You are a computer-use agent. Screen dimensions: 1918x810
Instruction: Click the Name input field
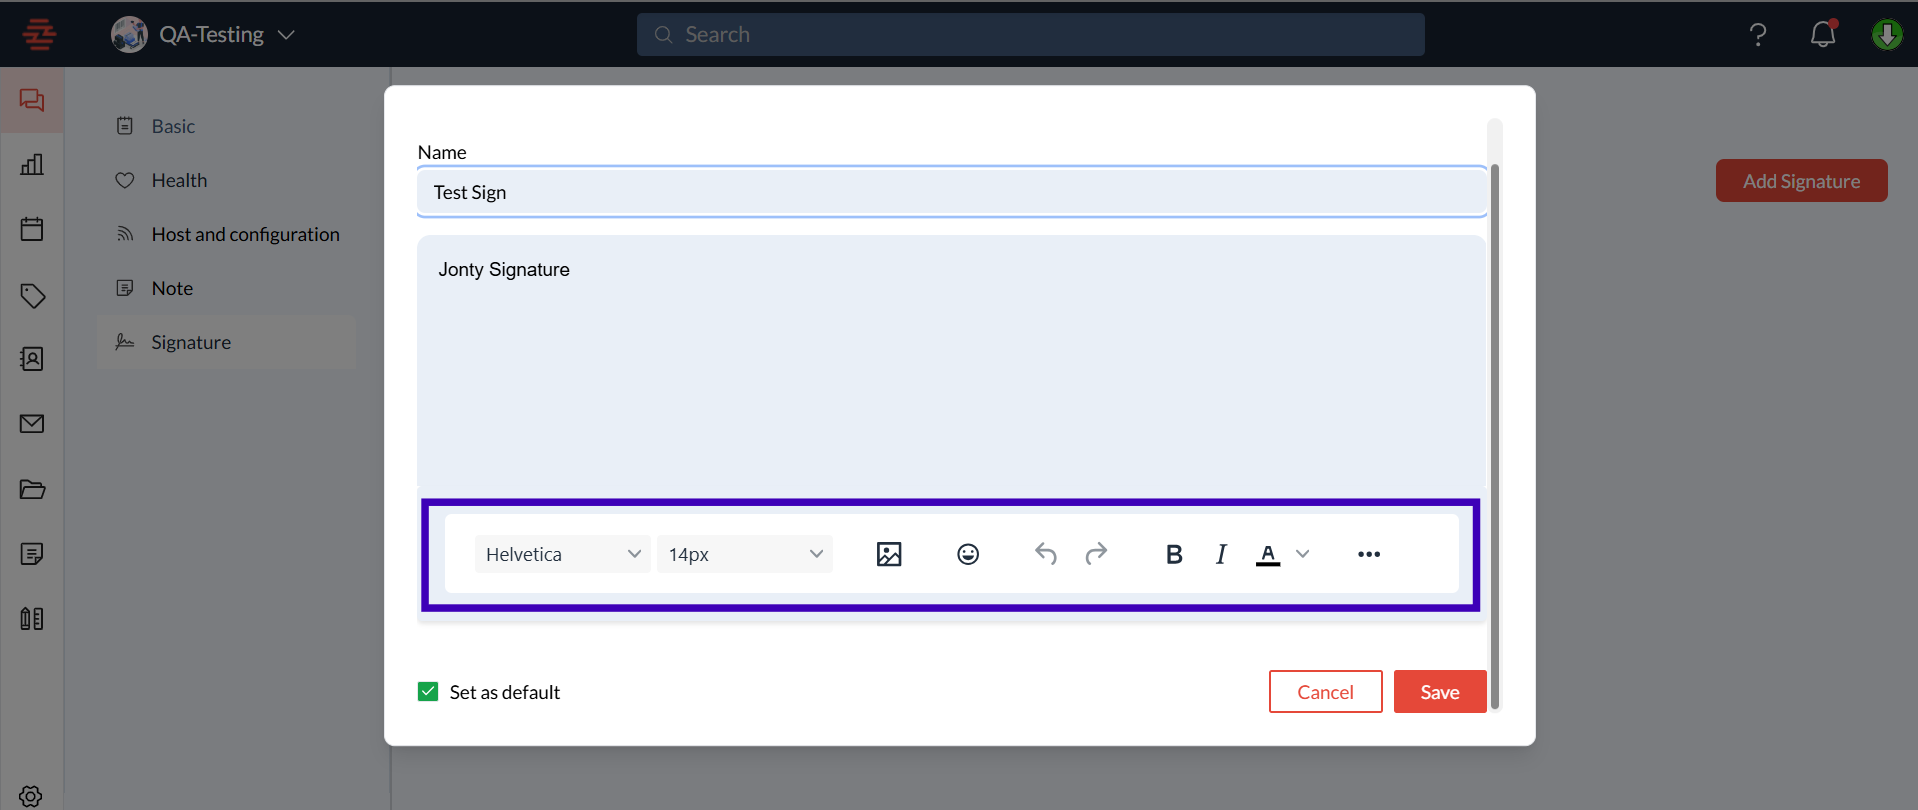(952, 192)
